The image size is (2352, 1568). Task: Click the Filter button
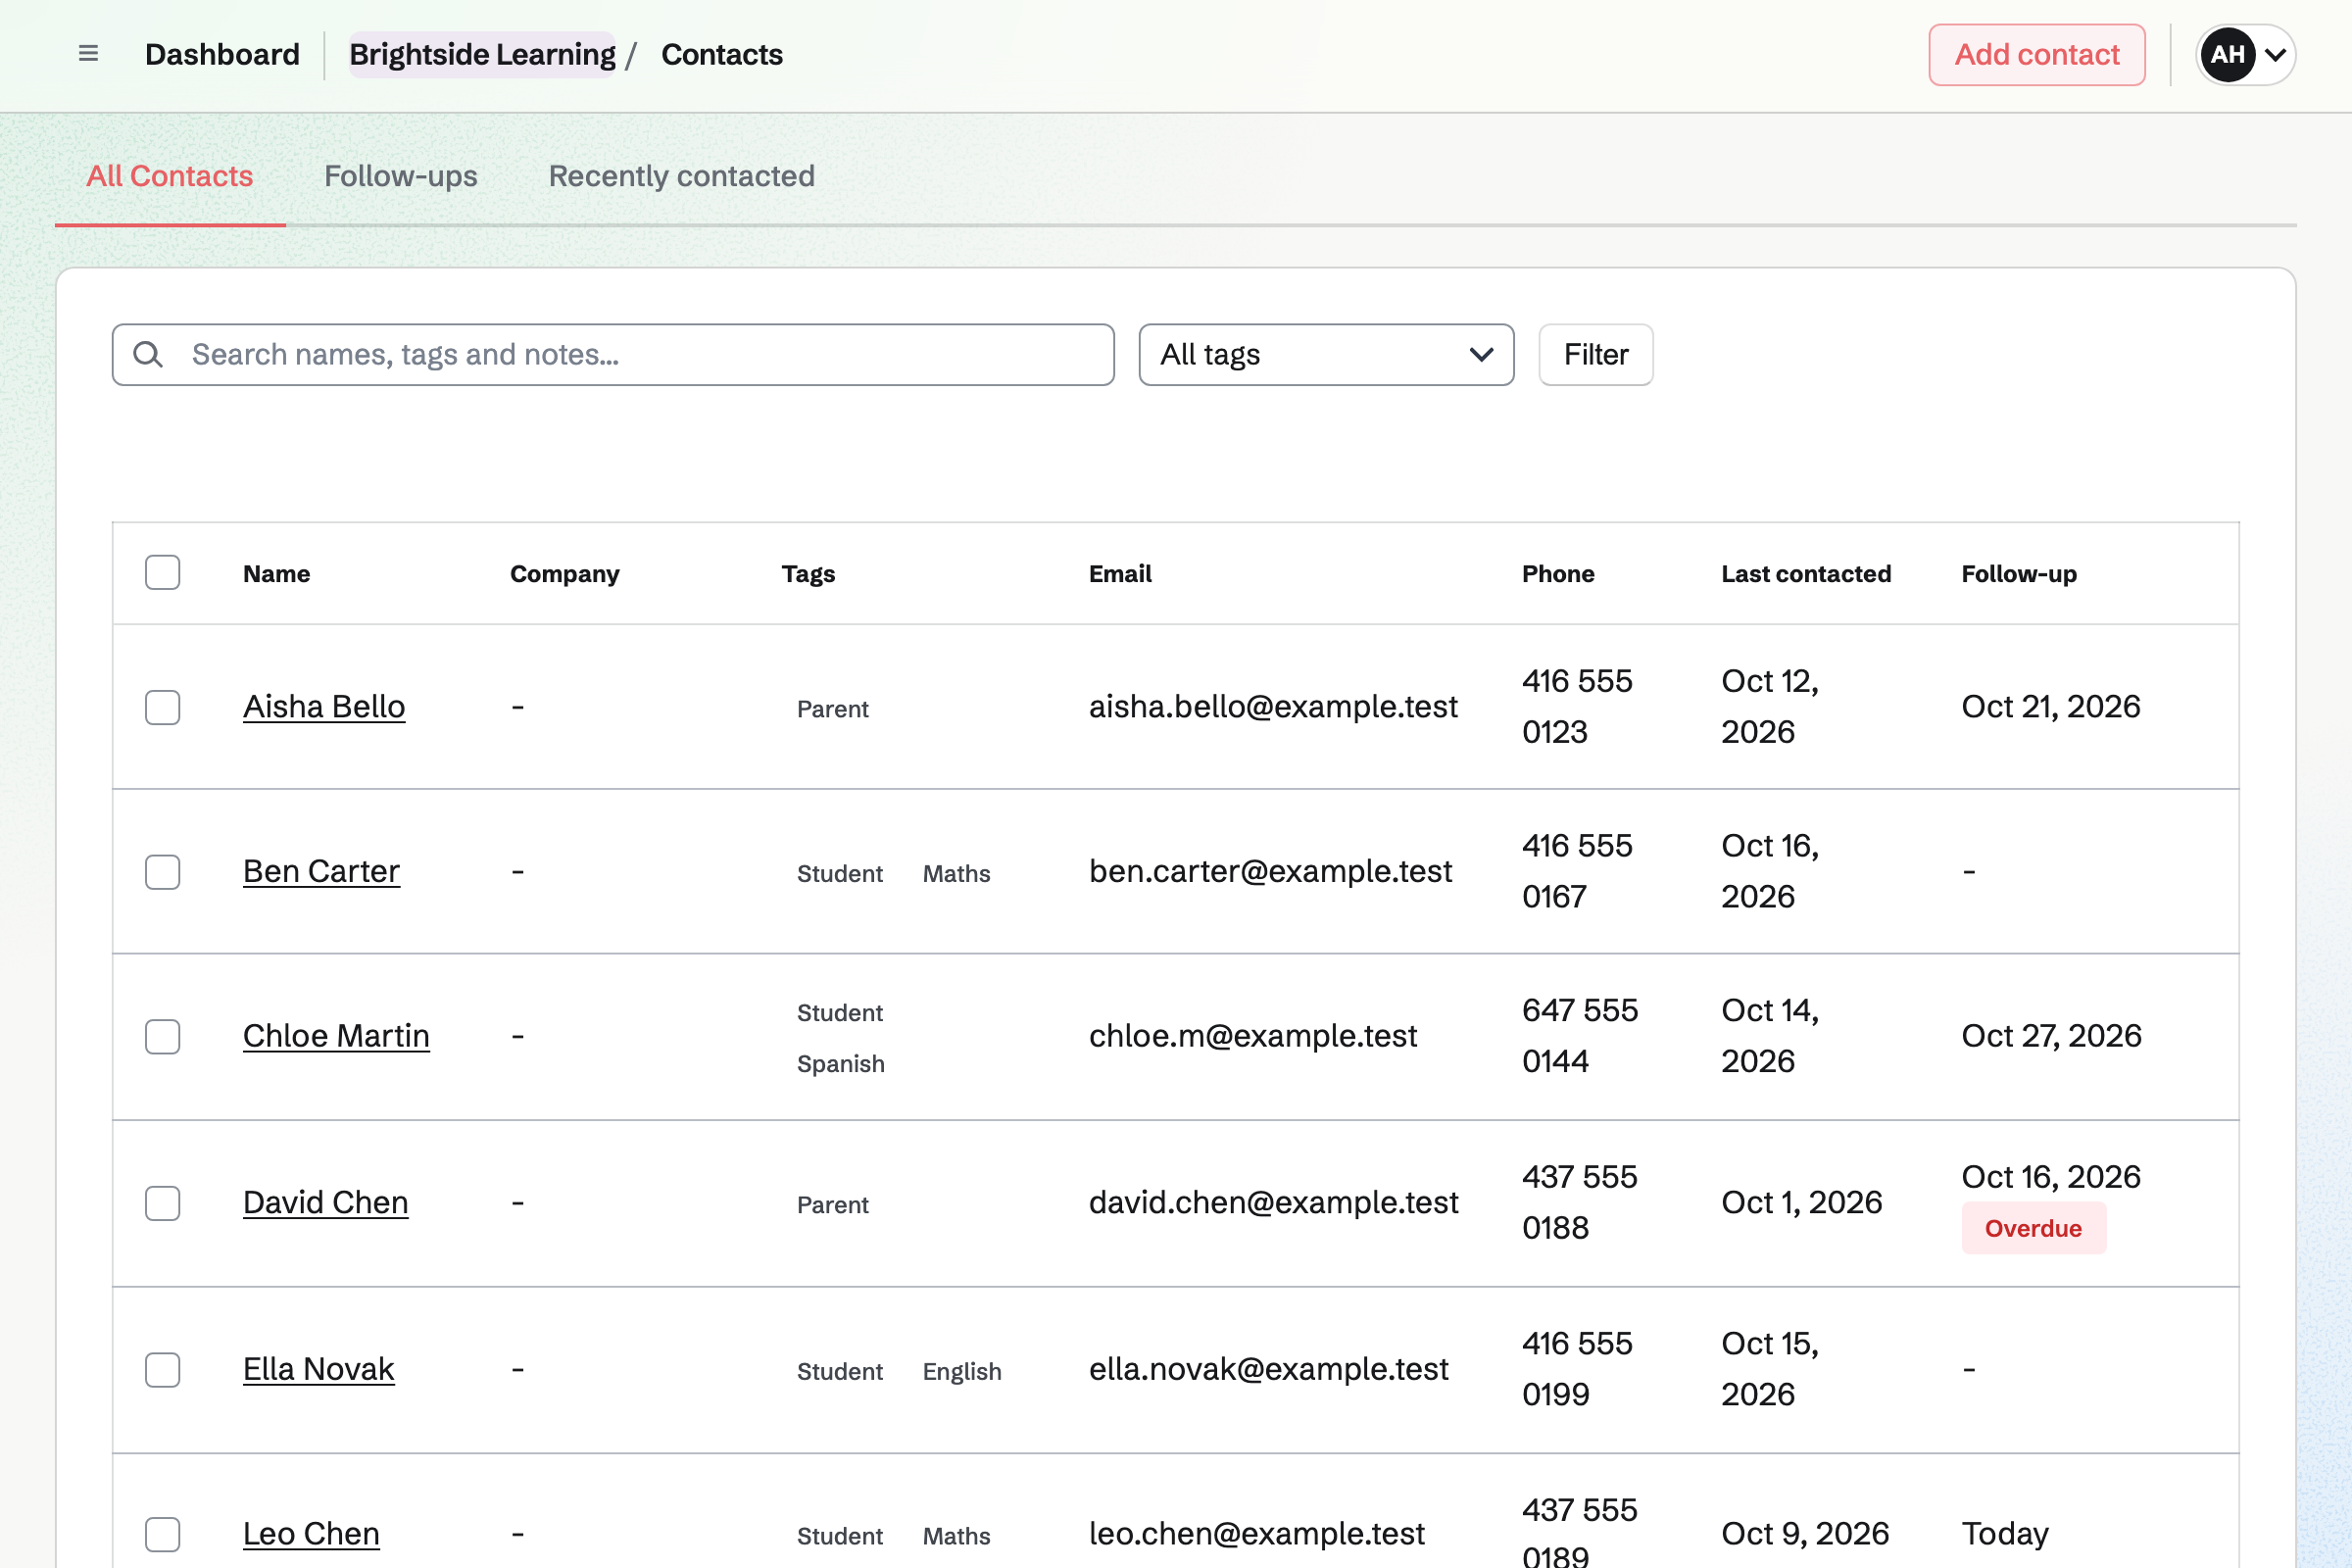[1596, 354]
